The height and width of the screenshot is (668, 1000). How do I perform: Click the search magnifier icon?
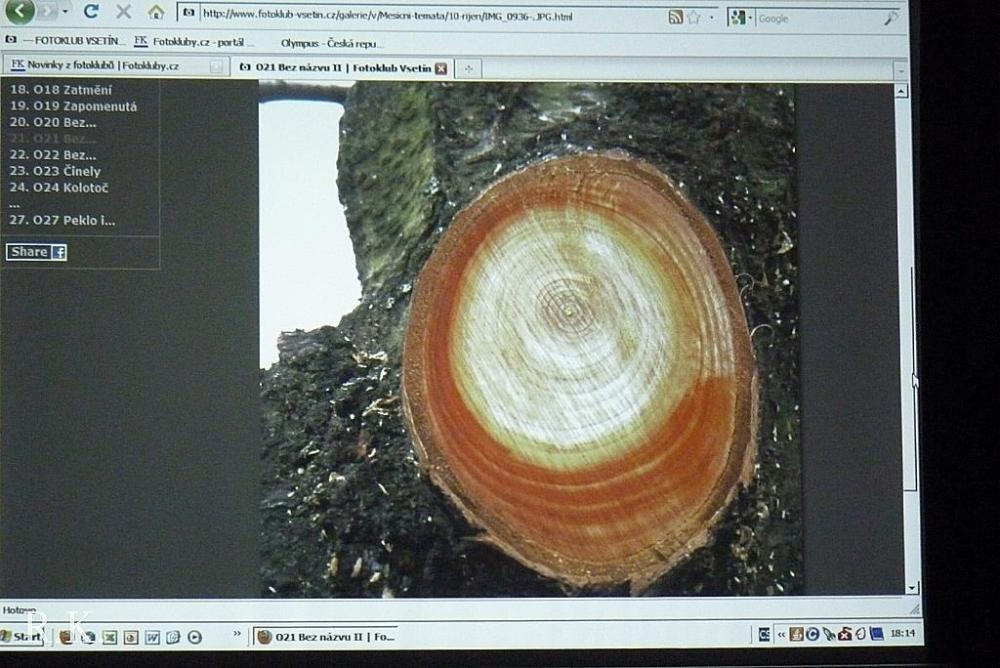(x=890, y=18)
